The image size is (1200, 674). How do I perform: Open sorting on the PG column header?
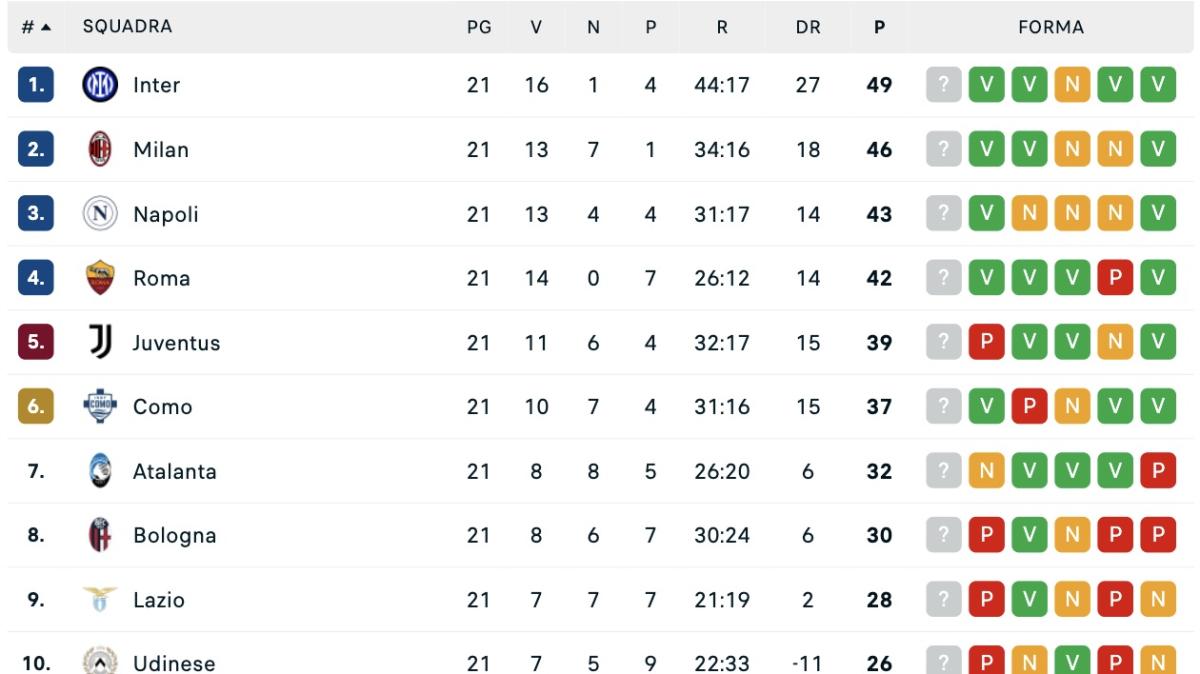(480, 28)
